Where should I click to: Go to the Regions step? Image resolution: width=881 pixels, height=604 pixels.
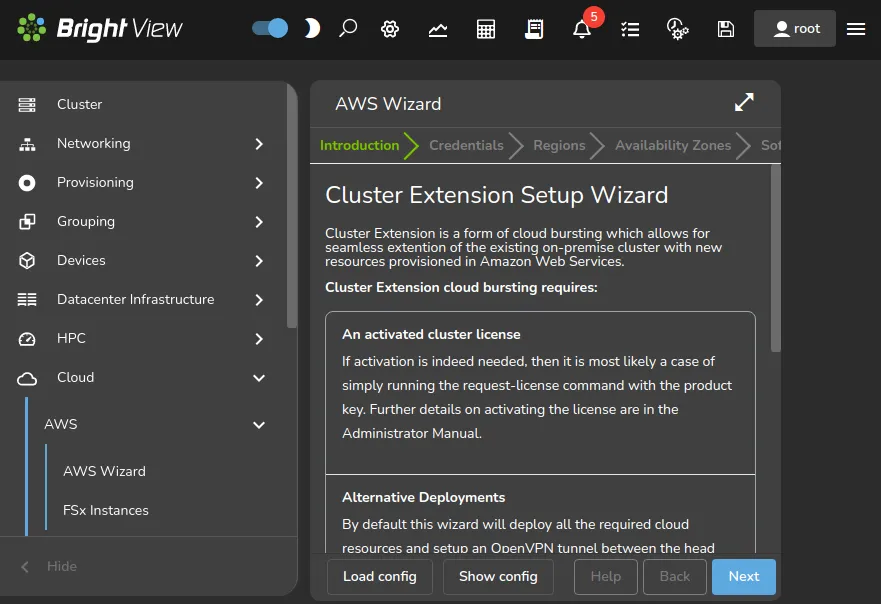coord(559,146)
